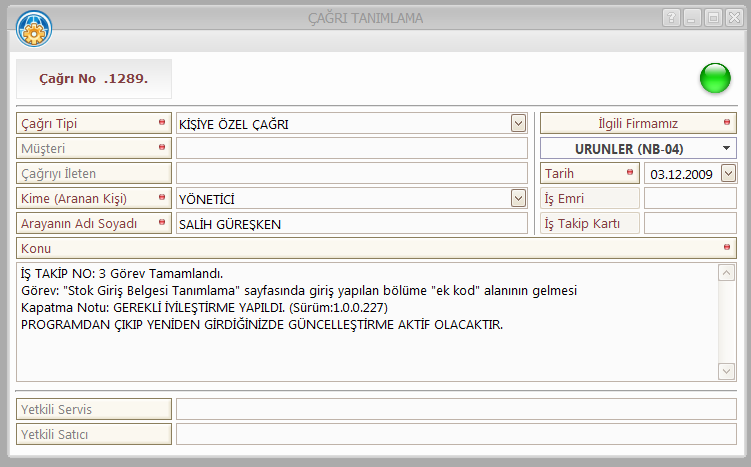Viewport: 751px width, 467px height.
Task: Click the Konu header bar
Action: click(370, 247)
